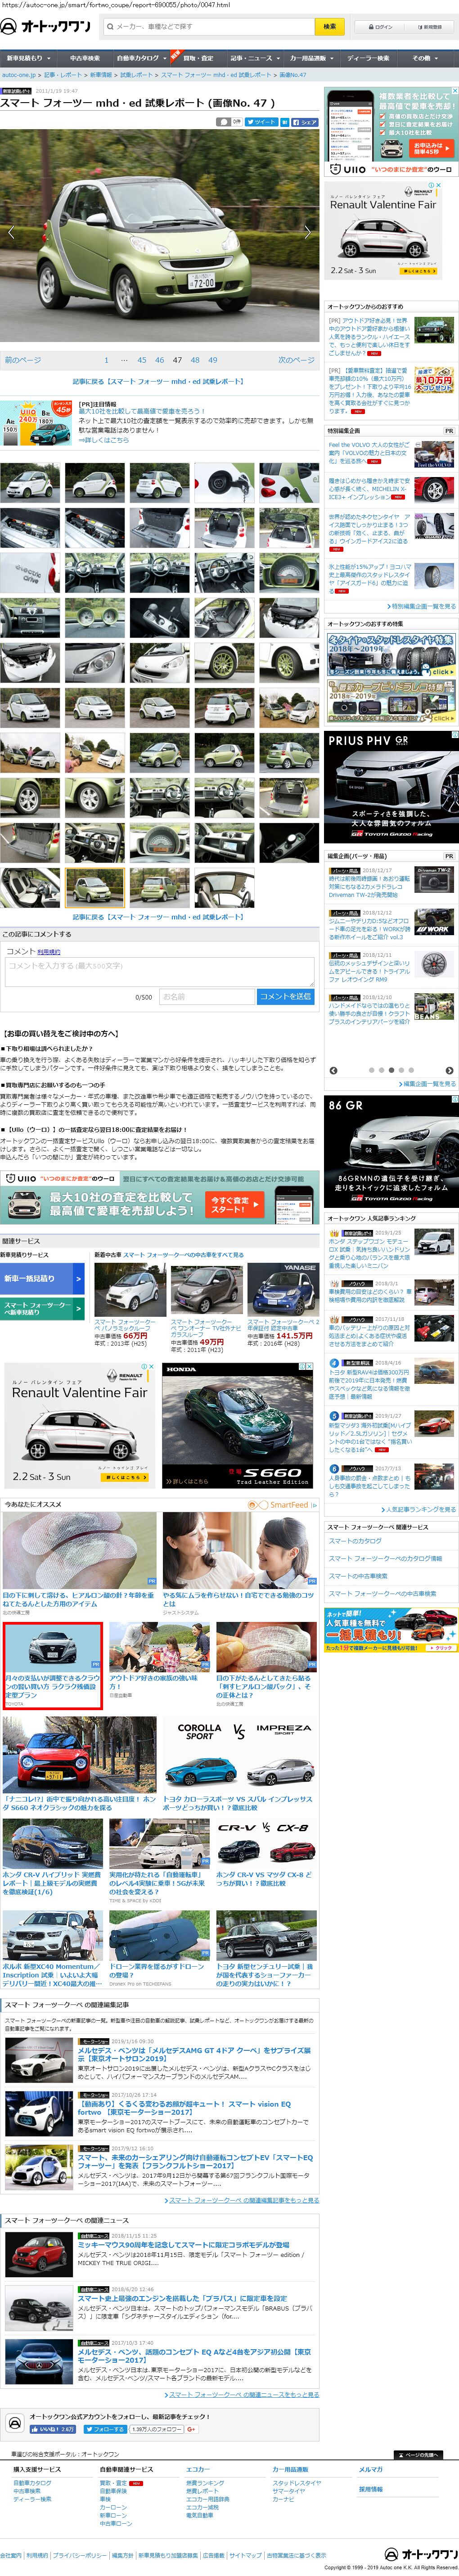Viewport: 459px width, 2576px height.
Task: Show the next photo with the right arrow
Action: pyautogui.click(x=308, y=232)
